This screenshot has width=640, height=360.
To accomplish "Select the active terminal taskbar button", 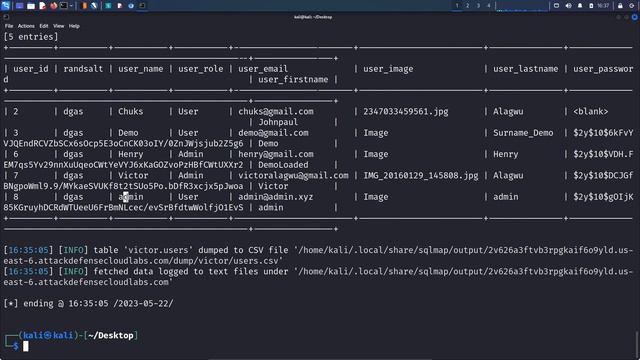I will click(x=142, y=6).
